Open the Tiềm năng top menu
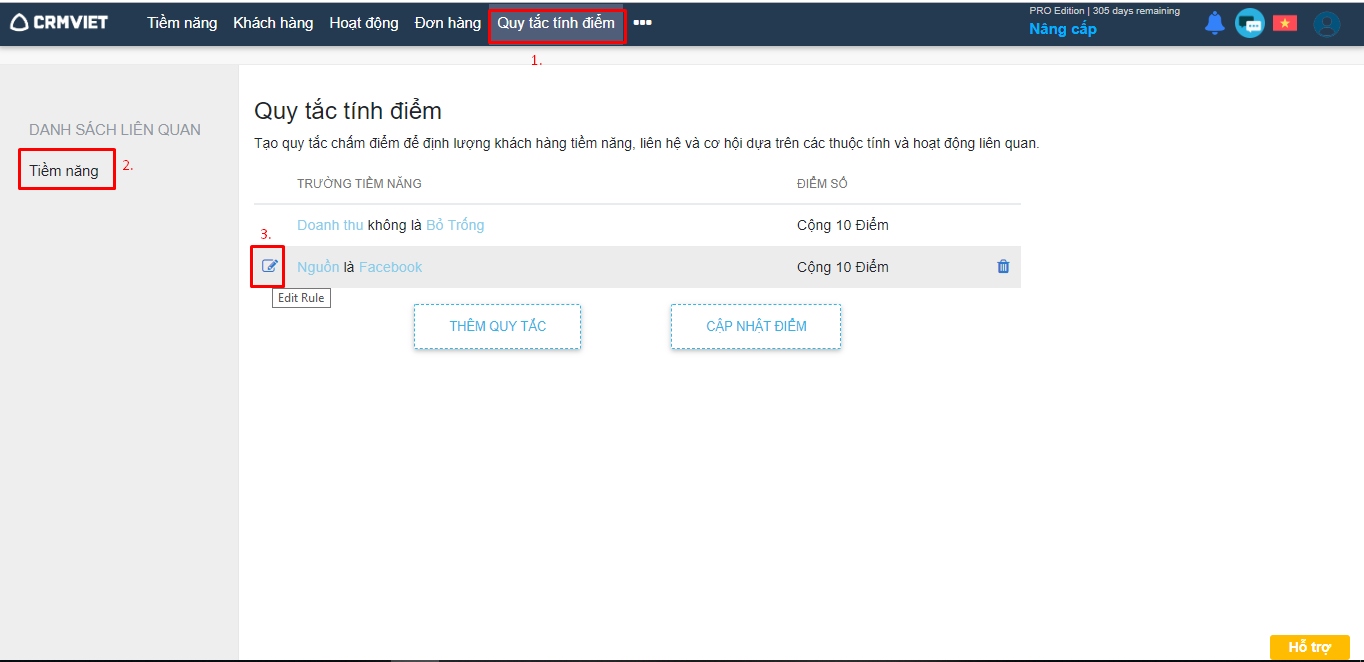This screenshot has height=662, width=1364. coord(182,23)
